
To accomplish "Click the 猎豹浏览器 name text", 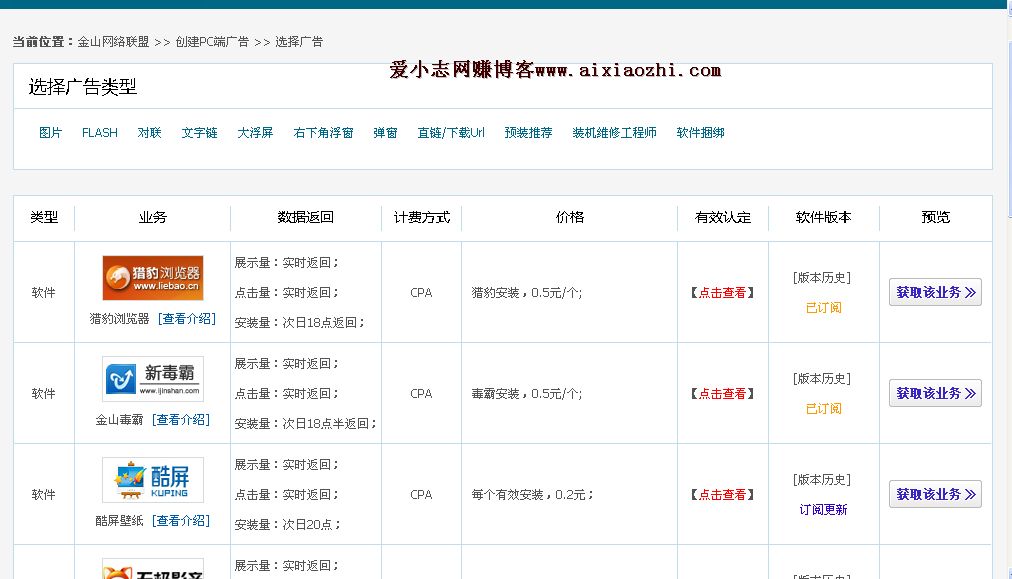I will (x=119, y=318).
